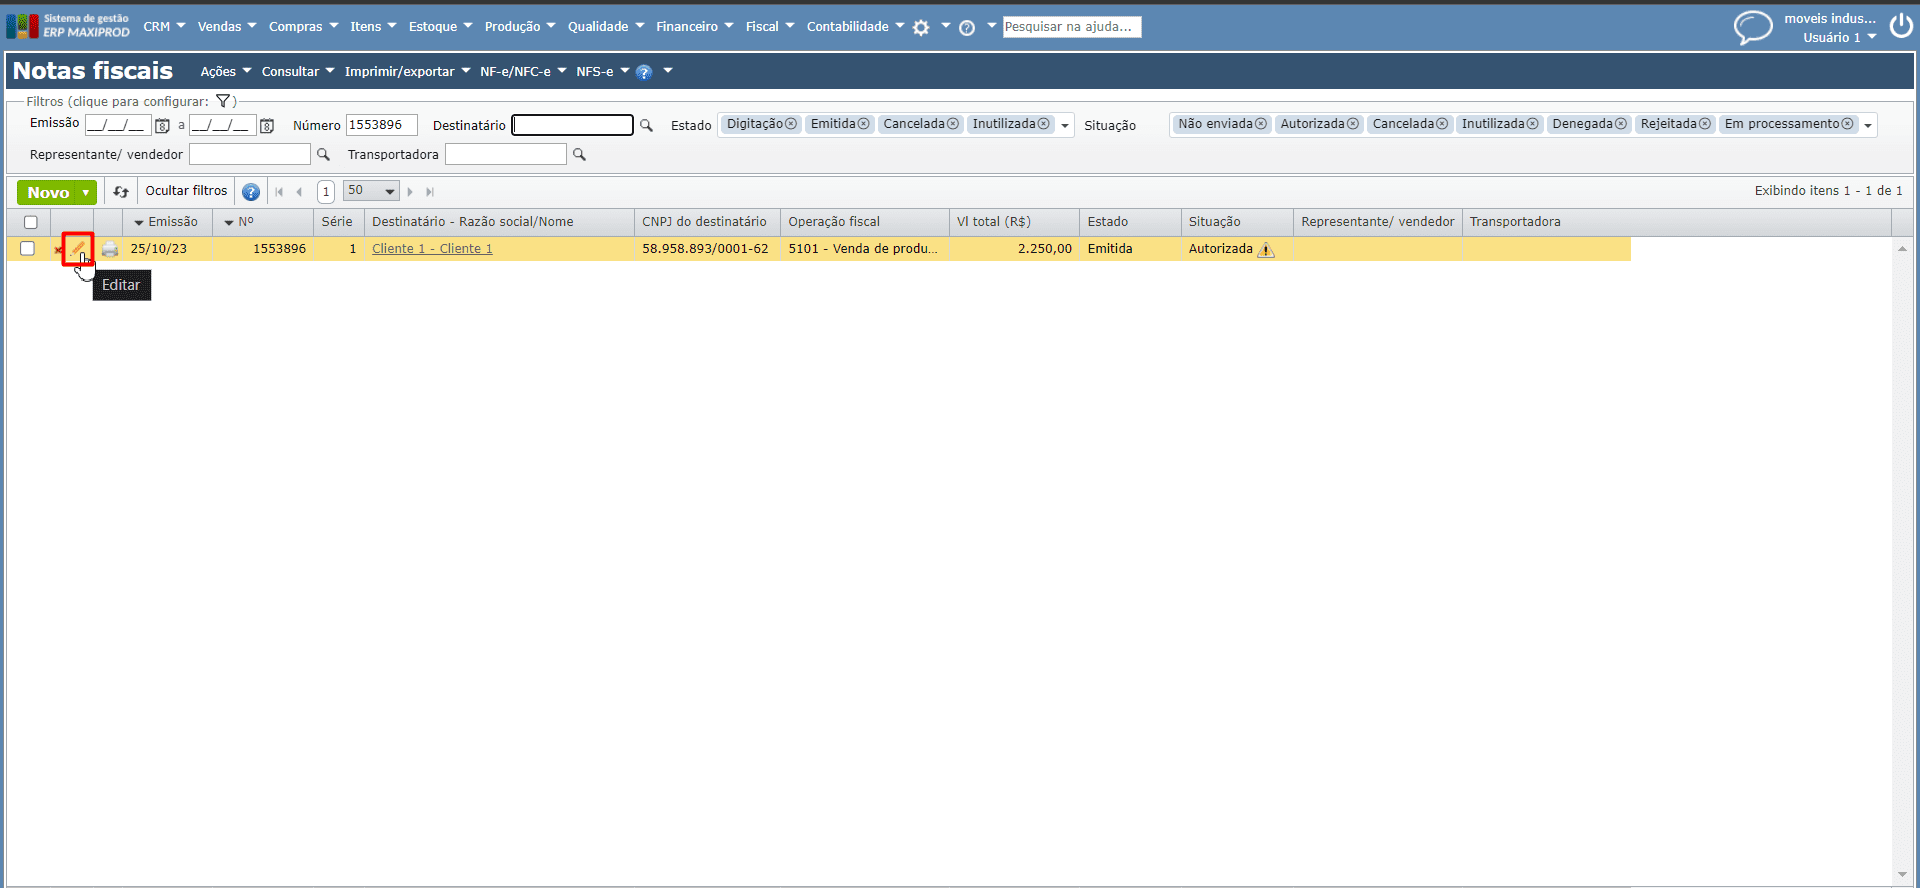Open the CRM menu

(x=164, y=27)
